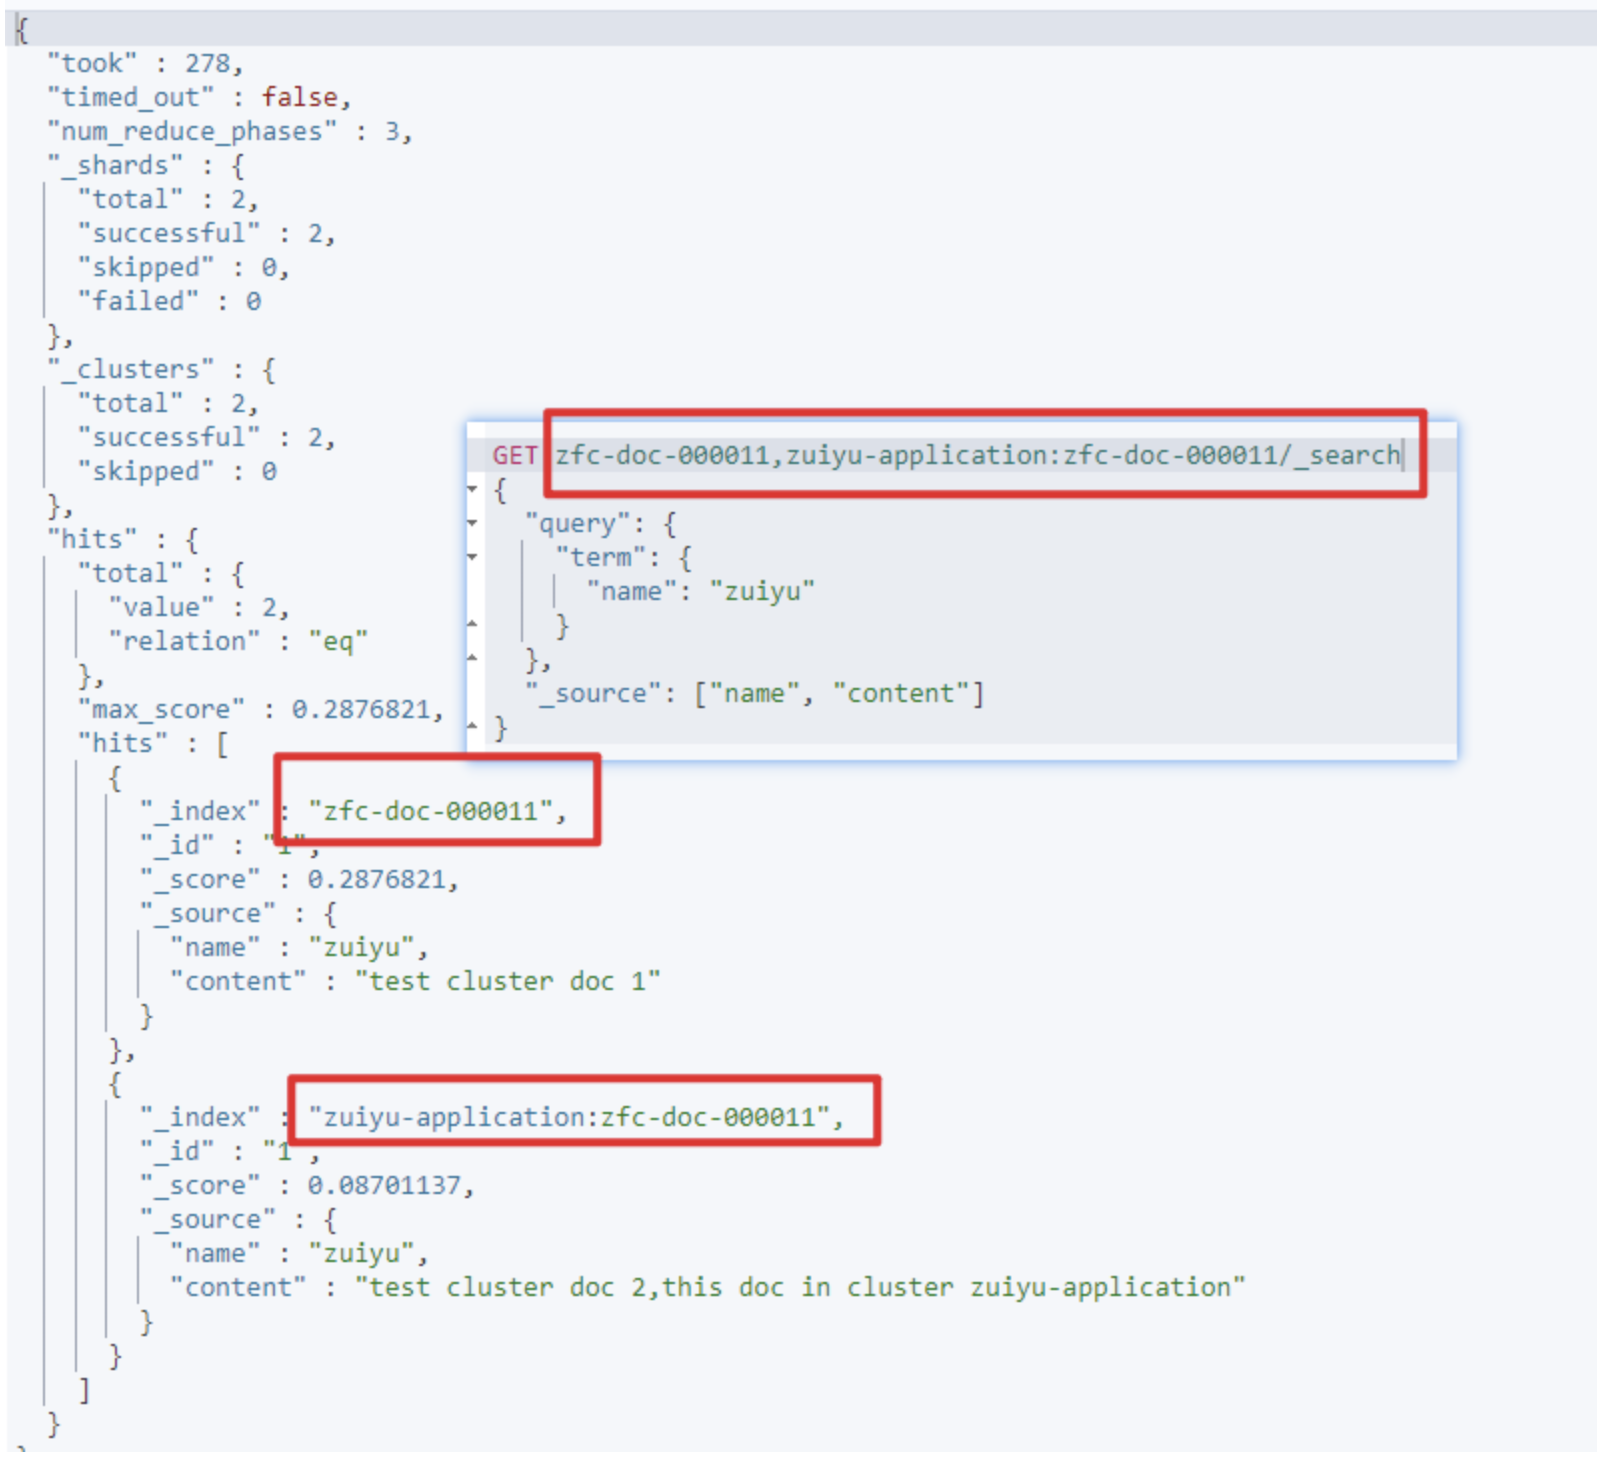Click the "hits" : [ array line
The width and height of the screenshot is (1612, 1458).
(153, 744)
